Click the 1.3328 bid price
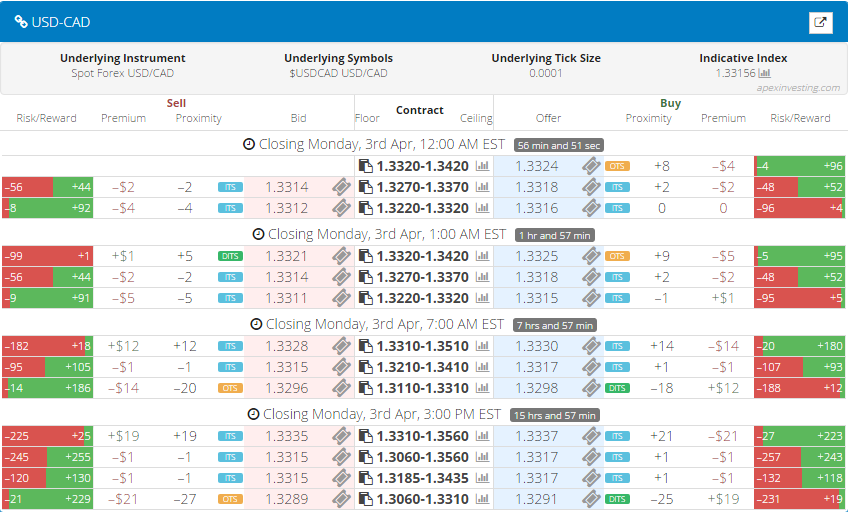848x512 pixels. (x=287, y=346)
